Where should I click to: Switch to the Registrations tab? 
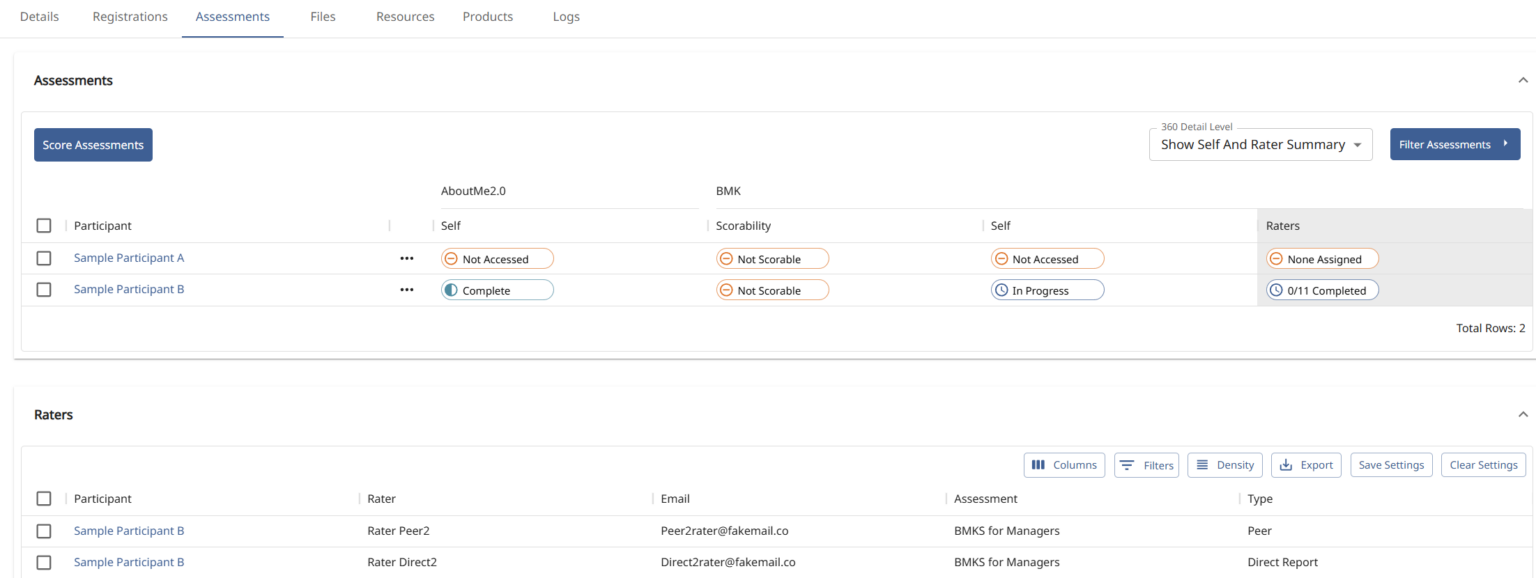pyautogui.click(x=130, y=17)
